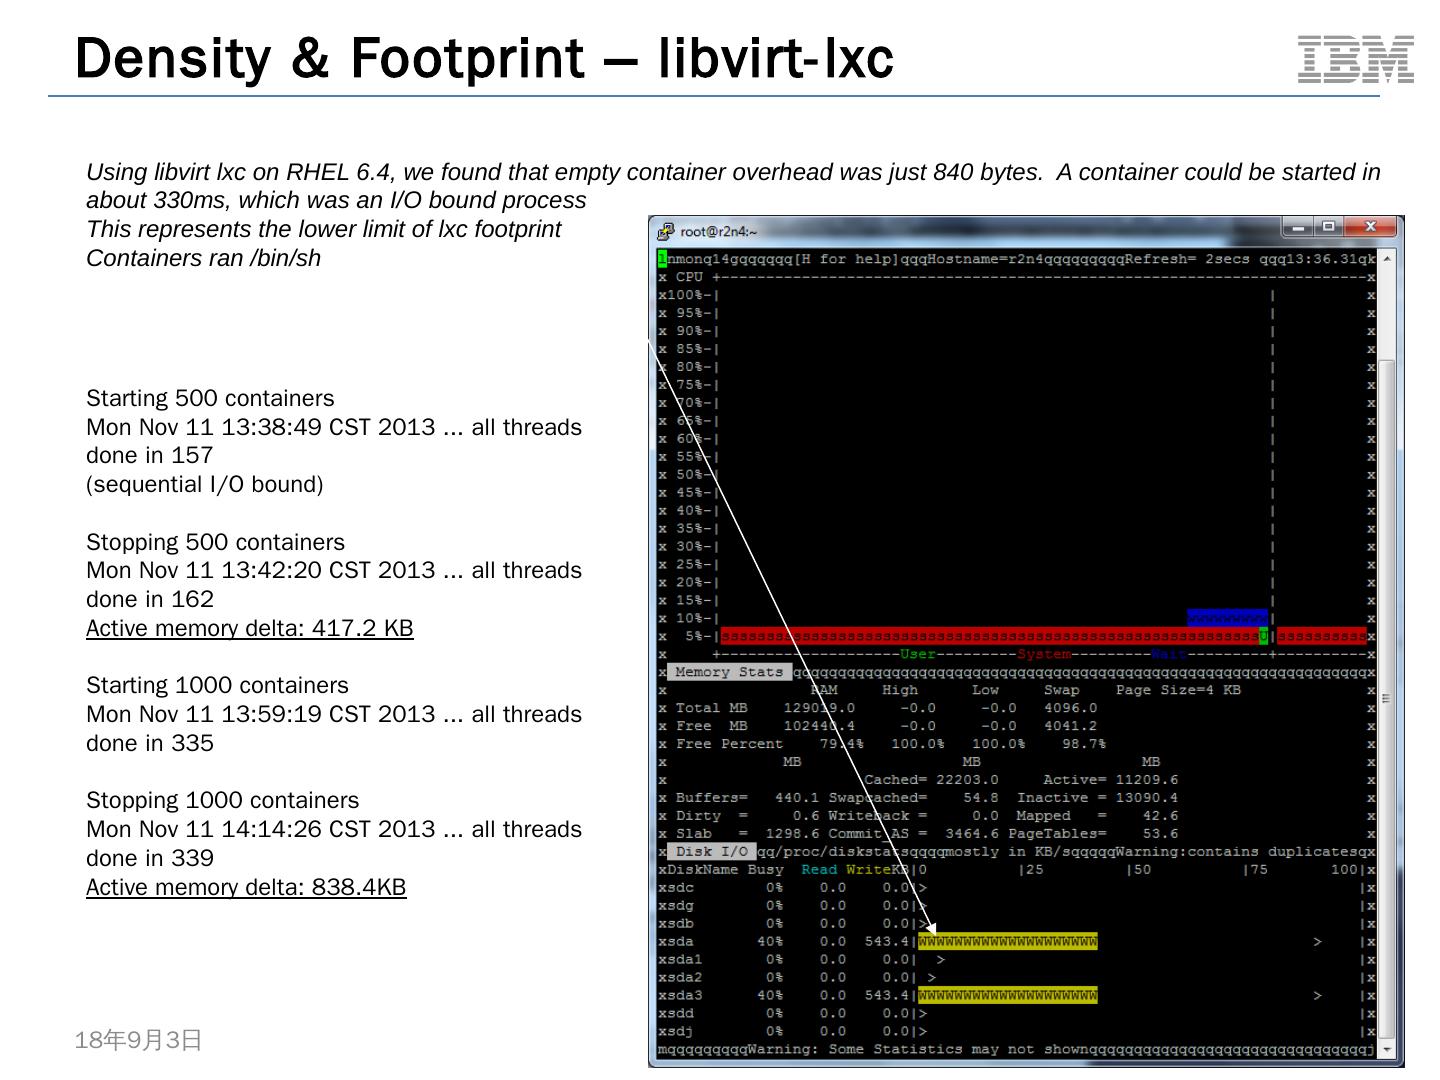This screenshot has height=1080, width=1440.
Task: Click 'Cached= 22203.0' value
Action: click(931, 780)
